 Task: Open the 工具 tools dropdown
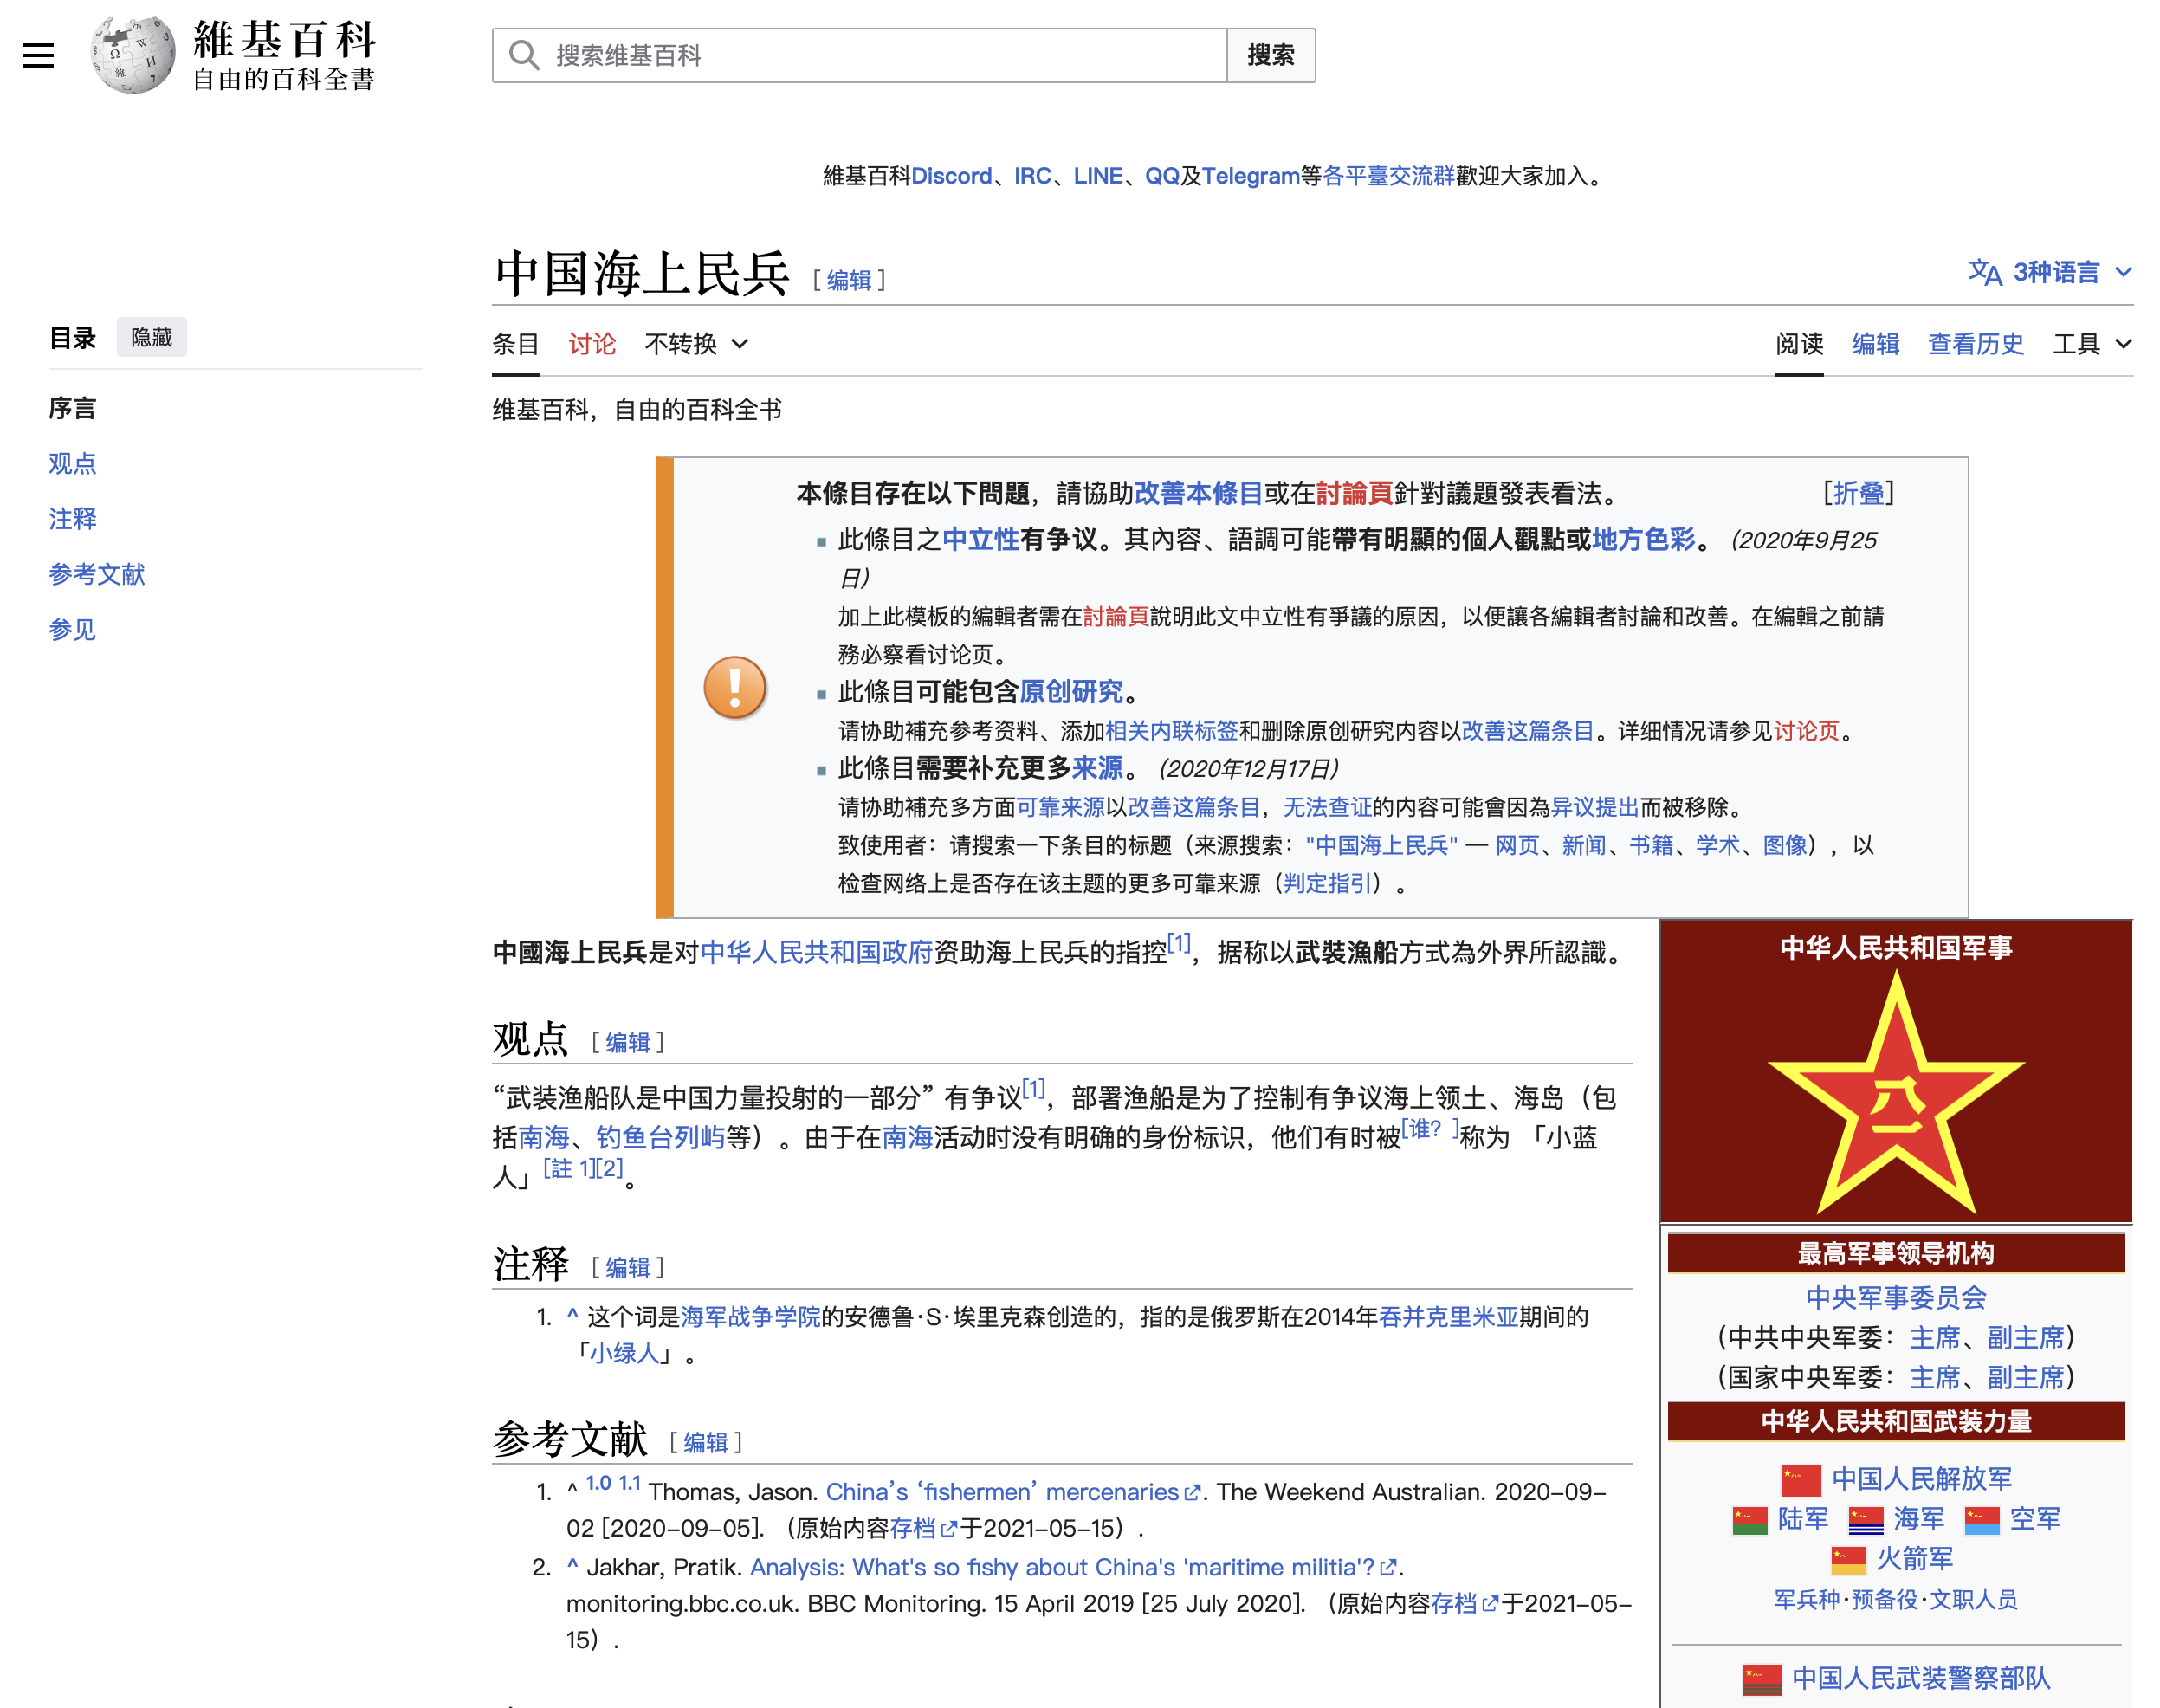2092,344
